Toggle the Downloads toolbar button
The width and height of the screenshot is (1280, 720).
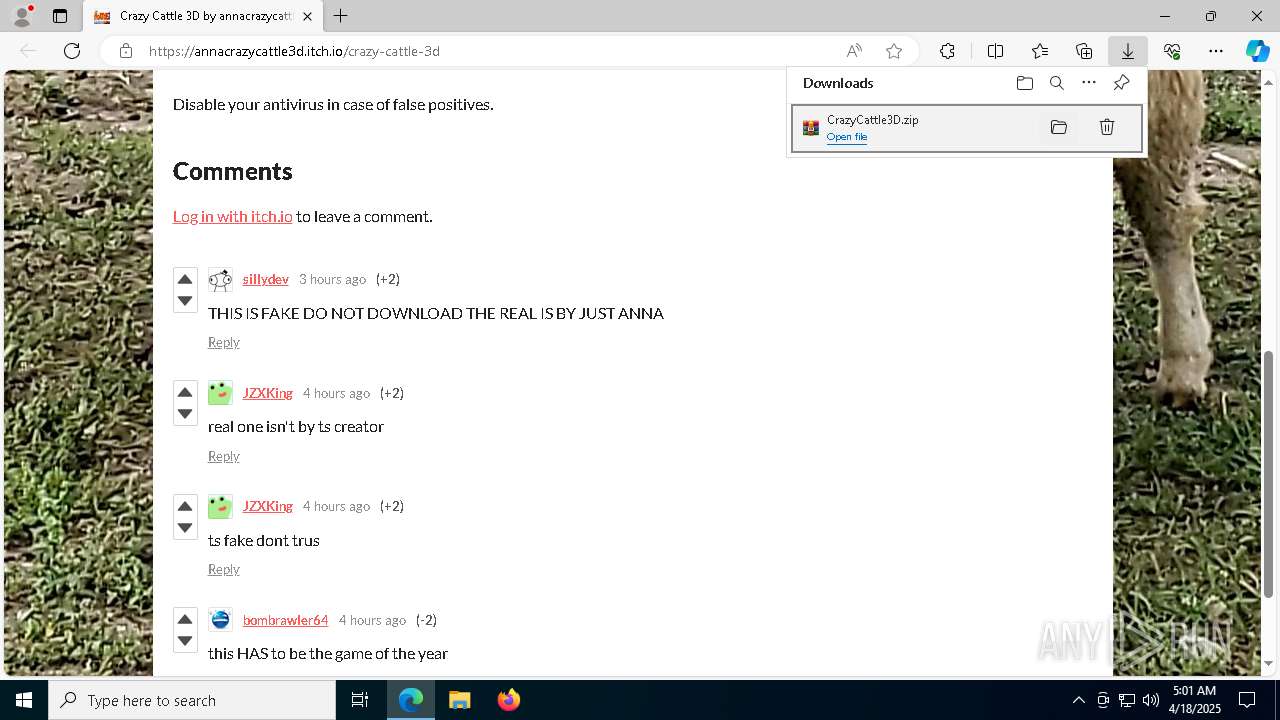pos(1127,51)
